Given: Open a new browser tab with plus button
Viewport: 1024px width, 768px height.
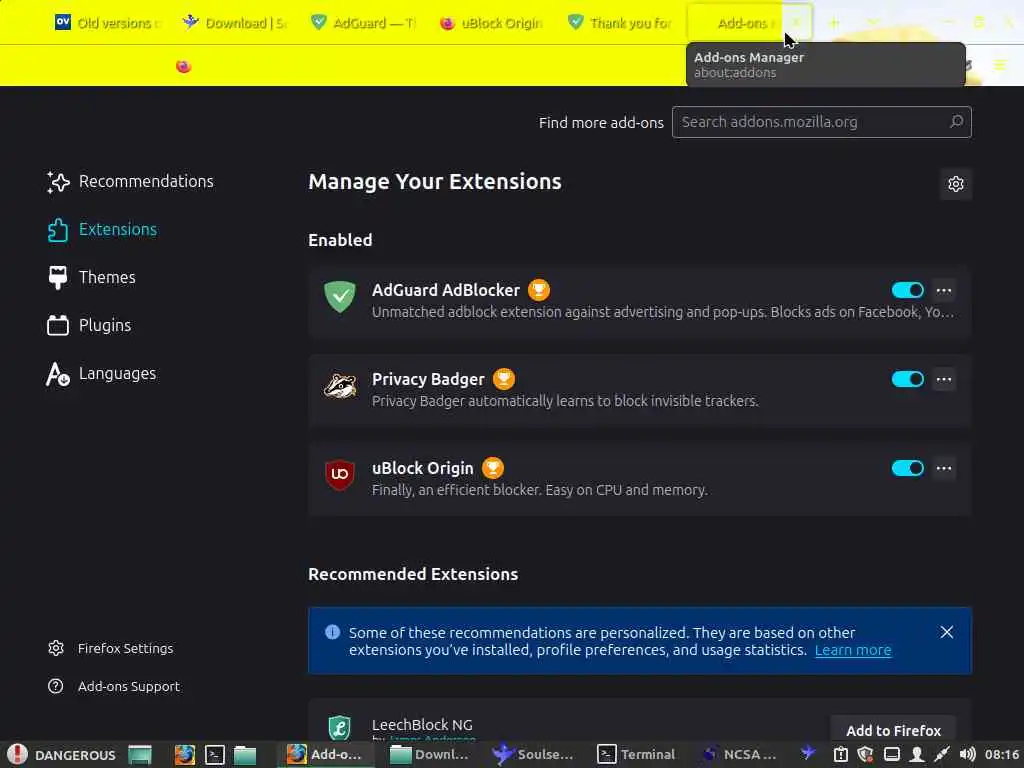Looking at the screenshot, I should click(834, 23).
